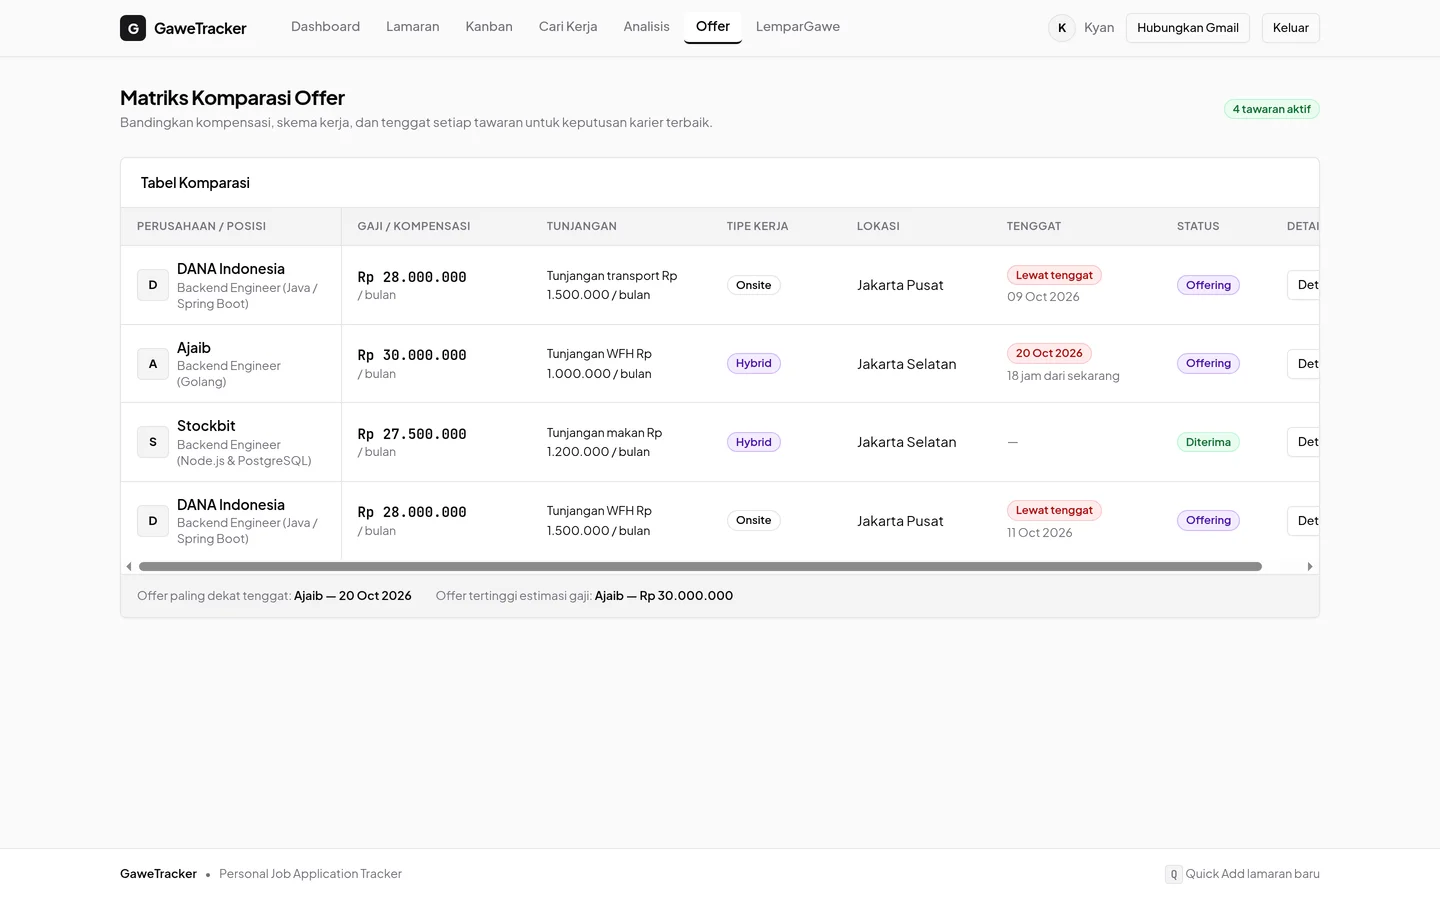Click Quick Add lamaran baru
1440x900 pixels.
(1252, 874)
